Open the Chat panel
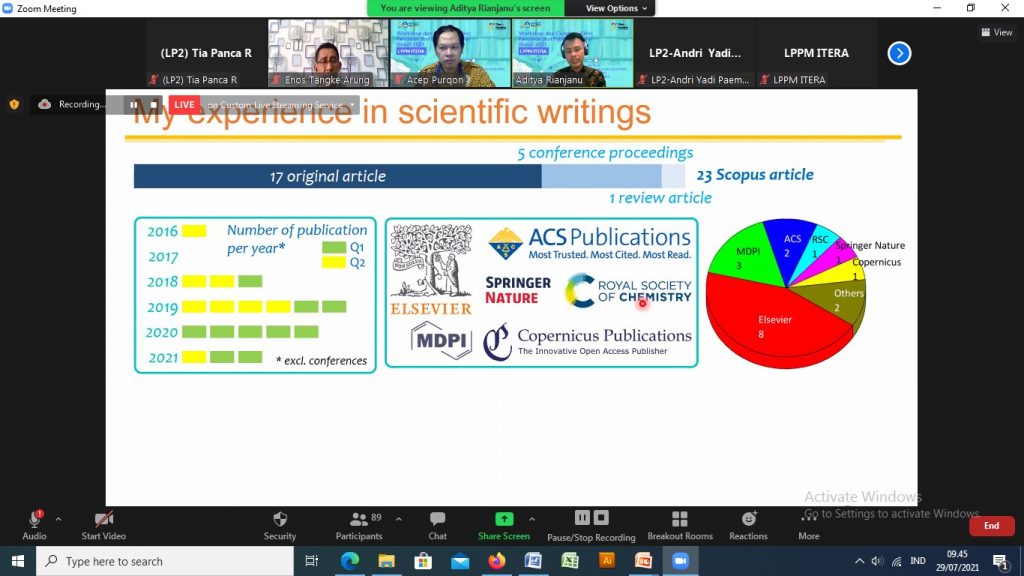Image resolution: width=1024 pixels, height=576 pixels. pos(438,526)
